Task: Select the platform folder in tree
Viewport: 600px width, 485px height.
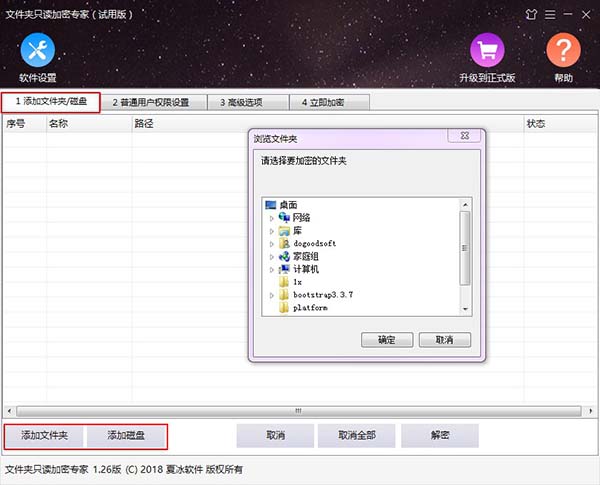Action: point(310,308)
